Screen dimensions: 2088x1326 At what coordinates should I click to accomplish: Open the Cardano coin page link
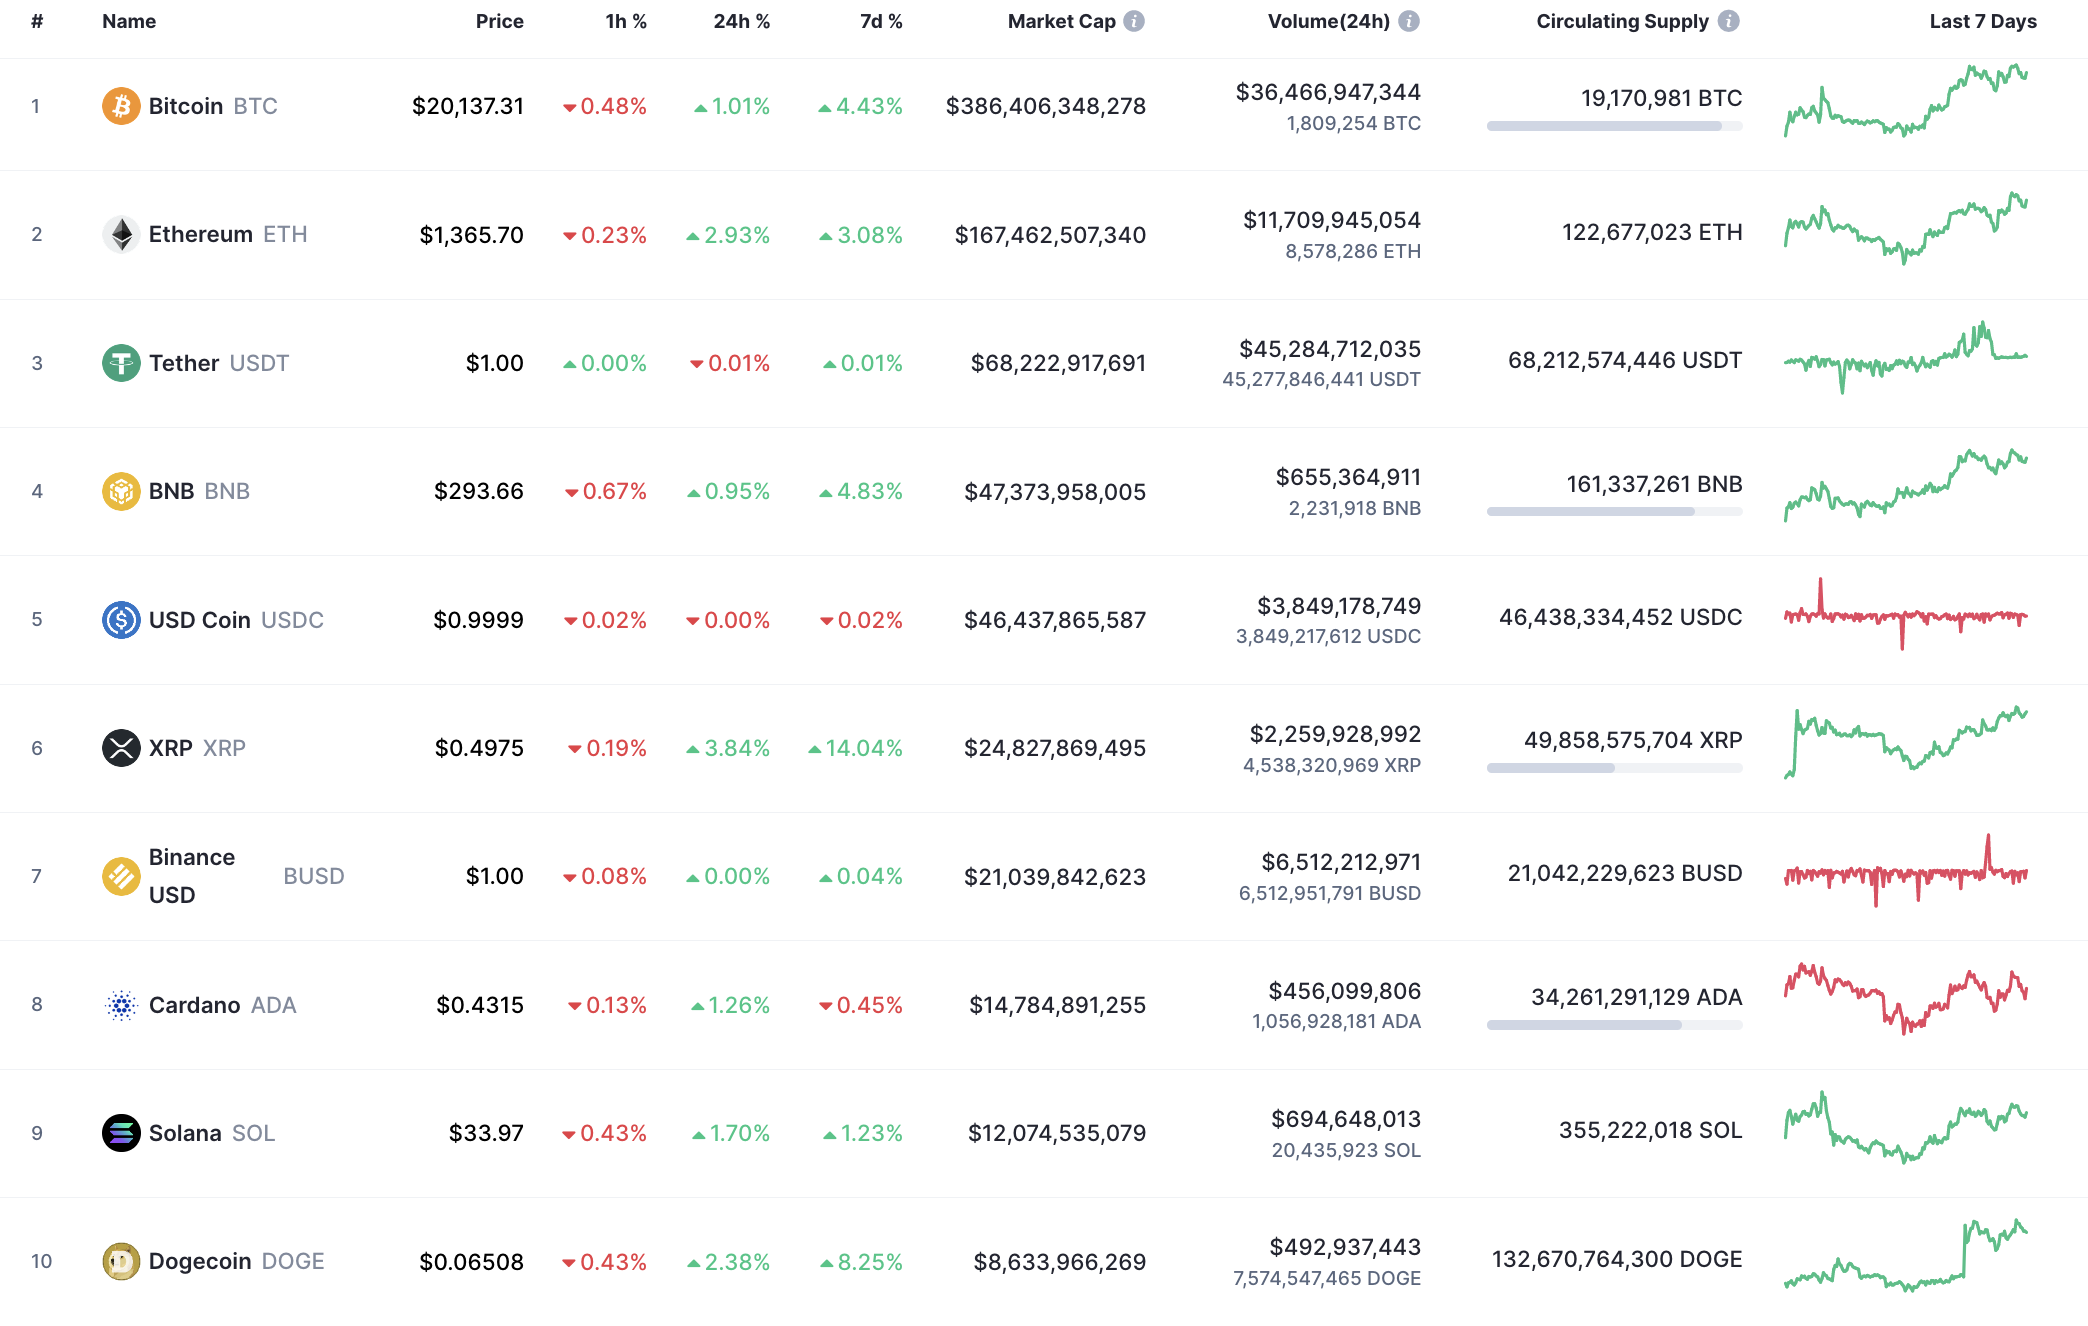(x=195, y=1004)
